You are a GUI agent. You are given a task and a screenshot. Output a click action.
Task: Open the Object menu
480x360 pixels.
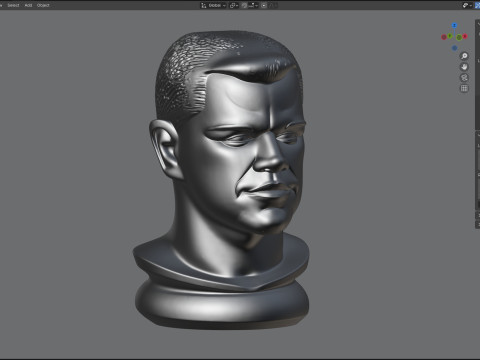(x=43, y=5)
